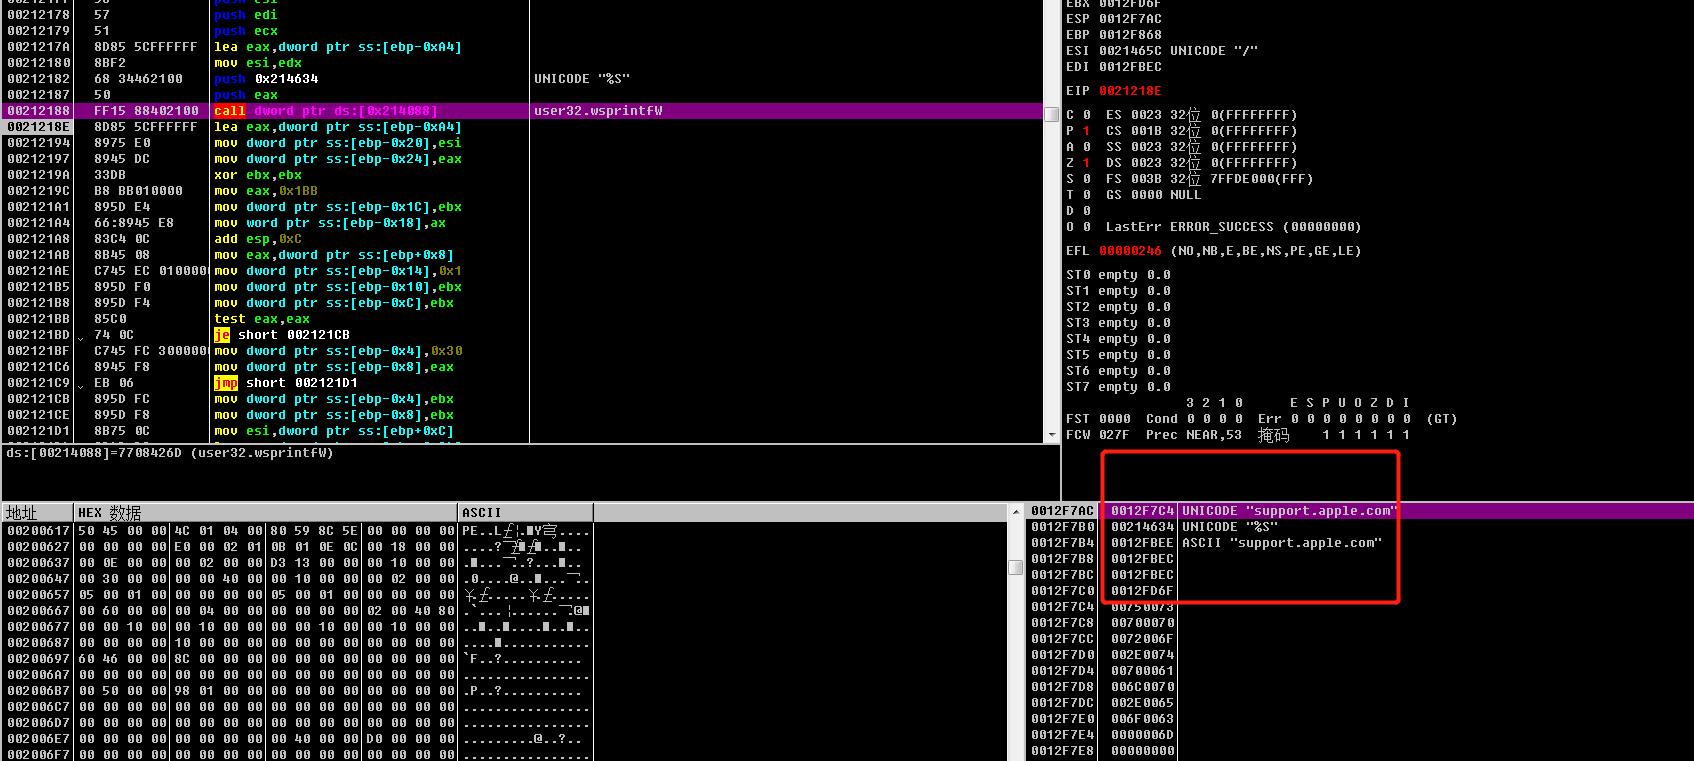The width and height of the screenshot is (1694, 761).
Task: Select stack address 0012F7D8 value 006C0070
Action: (x=1142, y=687)
